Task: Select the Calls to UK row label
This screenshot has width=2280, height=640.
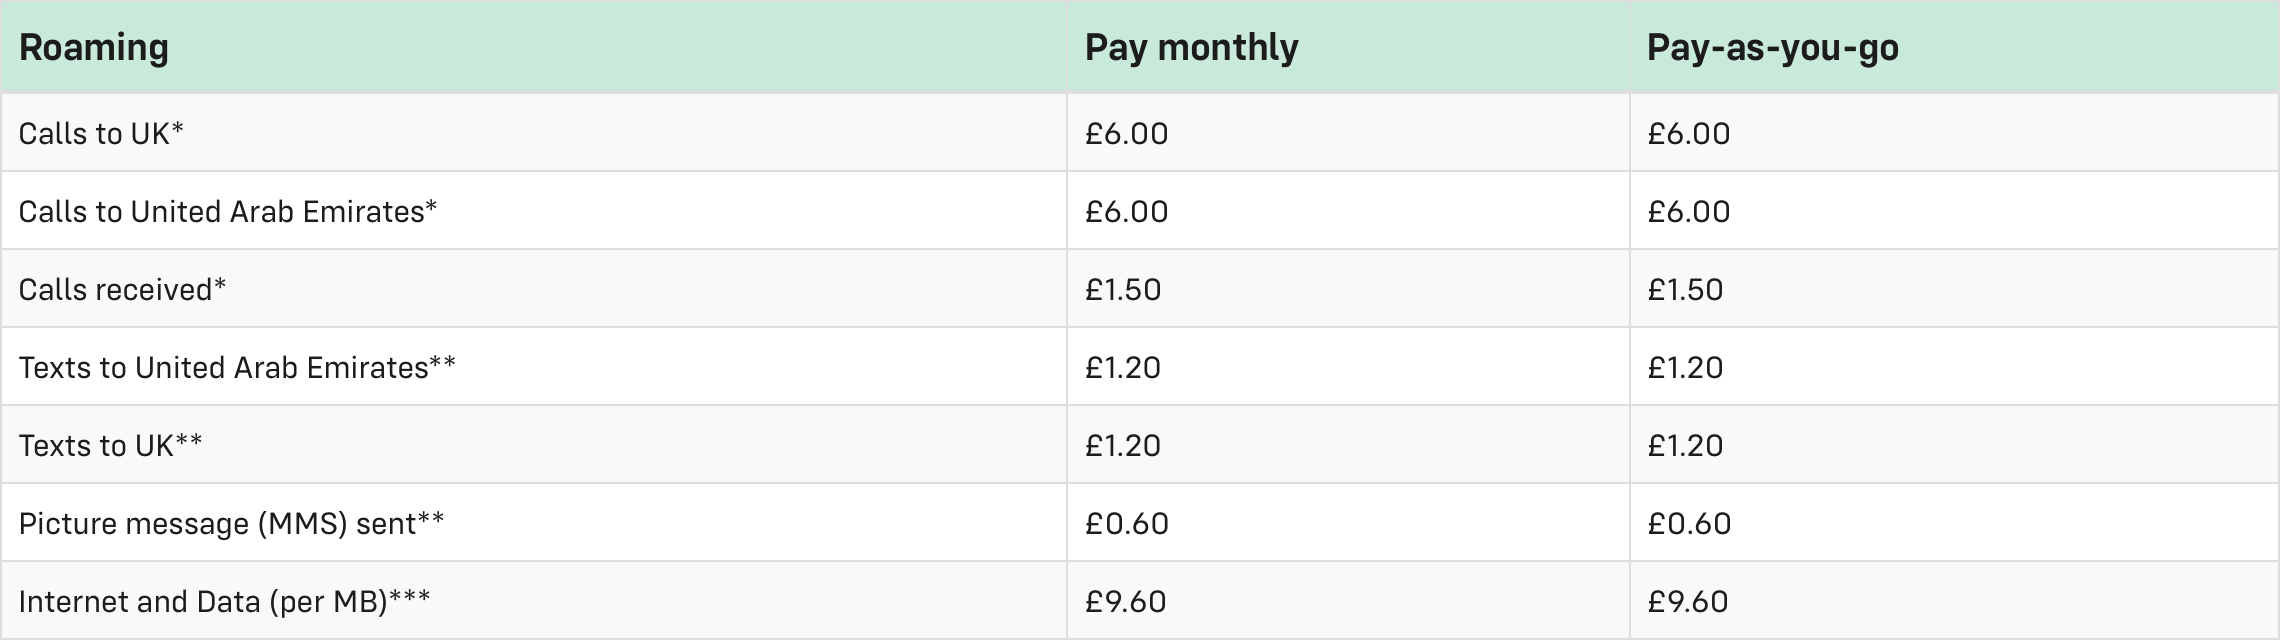Action: [x=101, y=134]
